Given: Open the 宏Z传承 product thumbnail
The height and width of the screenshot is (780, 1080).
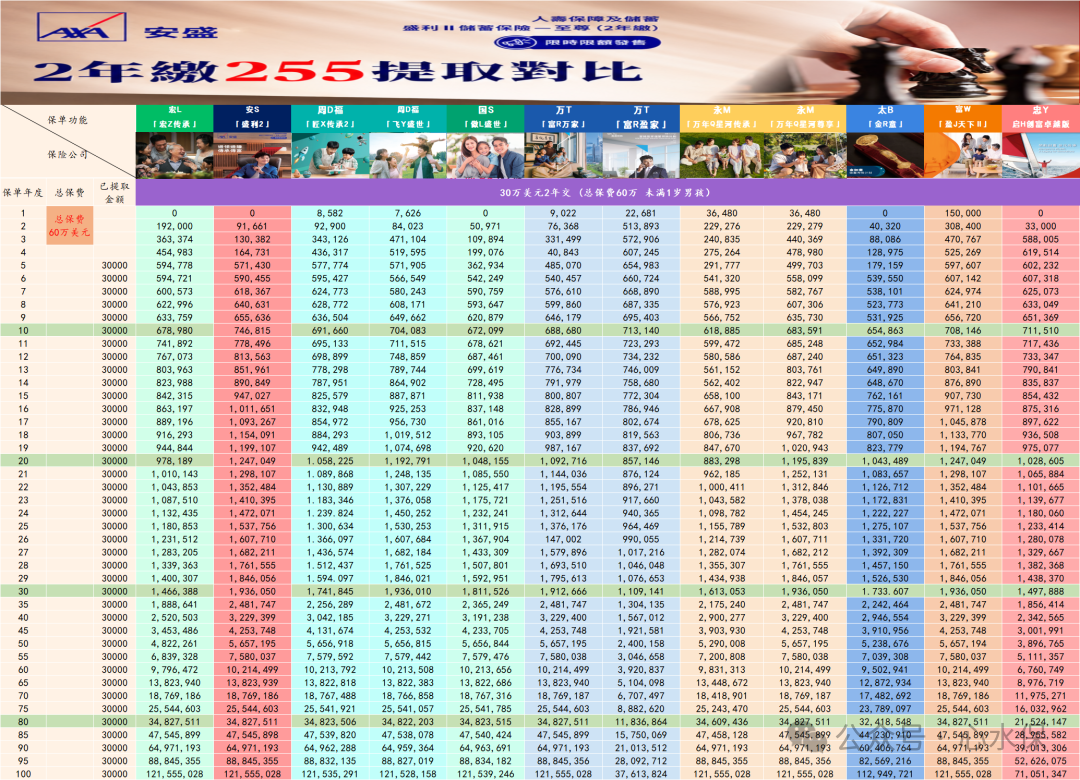Looking at the screenshot, I should 174,155.
